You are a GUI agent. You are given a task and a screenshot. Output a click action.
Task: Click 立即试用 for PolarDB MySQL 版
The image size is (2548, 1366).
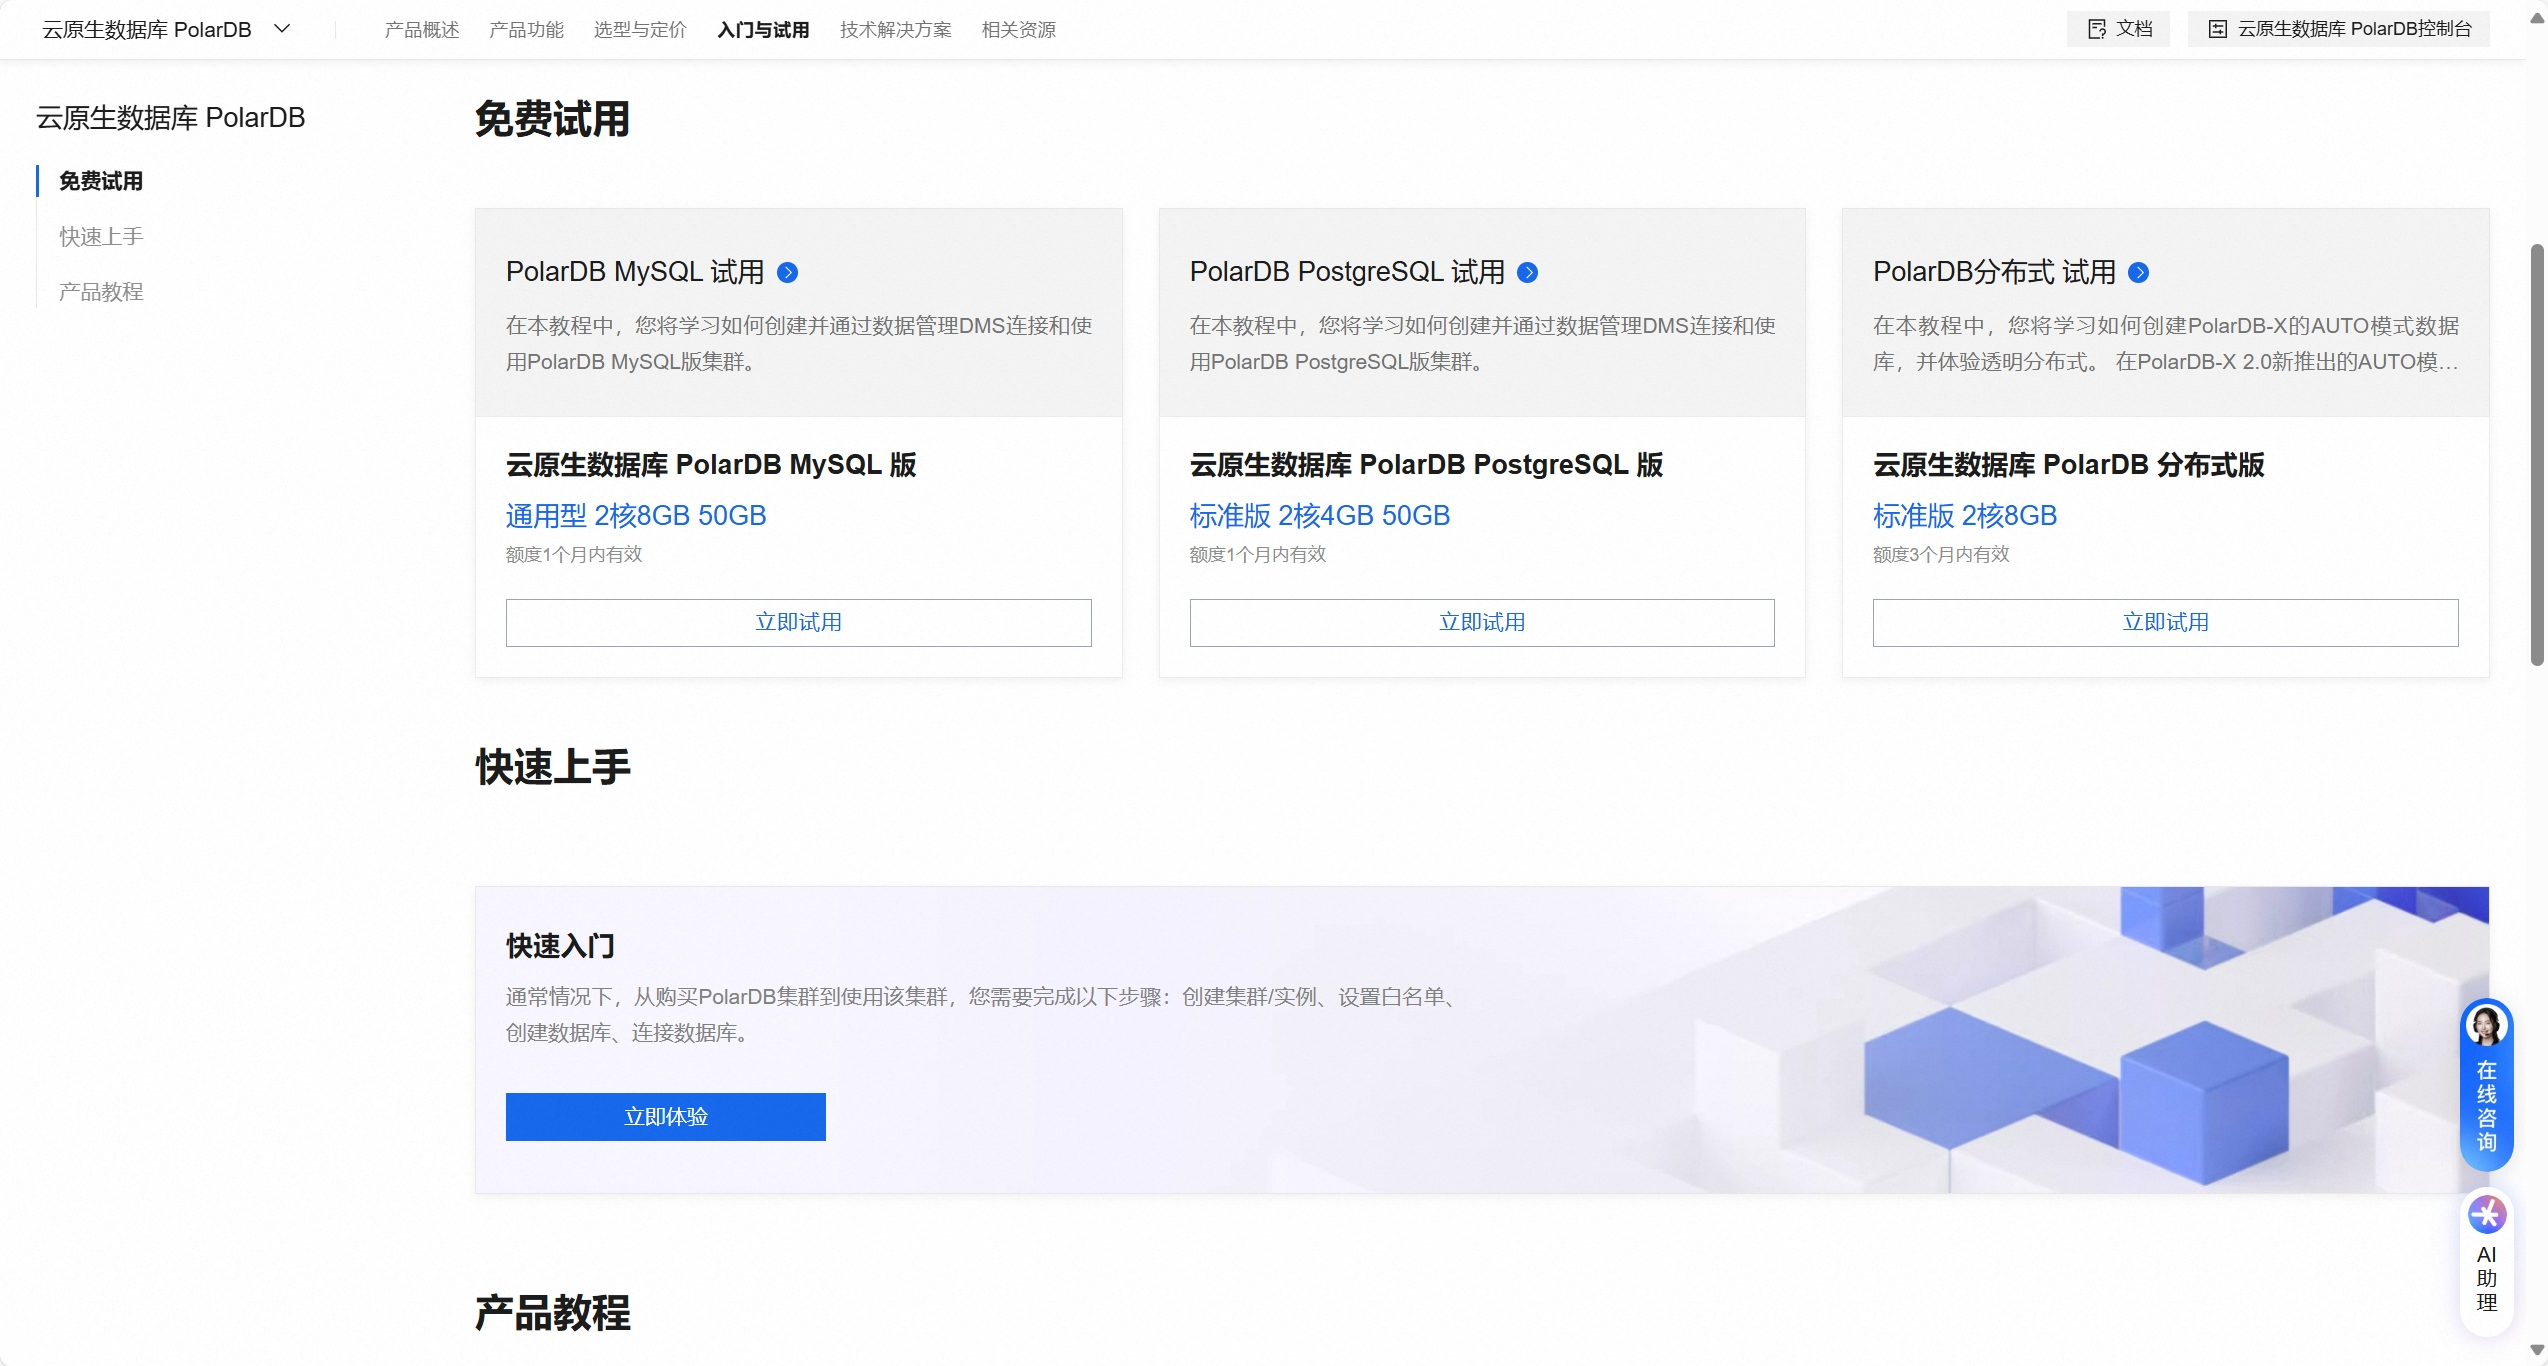click(798, 622)
